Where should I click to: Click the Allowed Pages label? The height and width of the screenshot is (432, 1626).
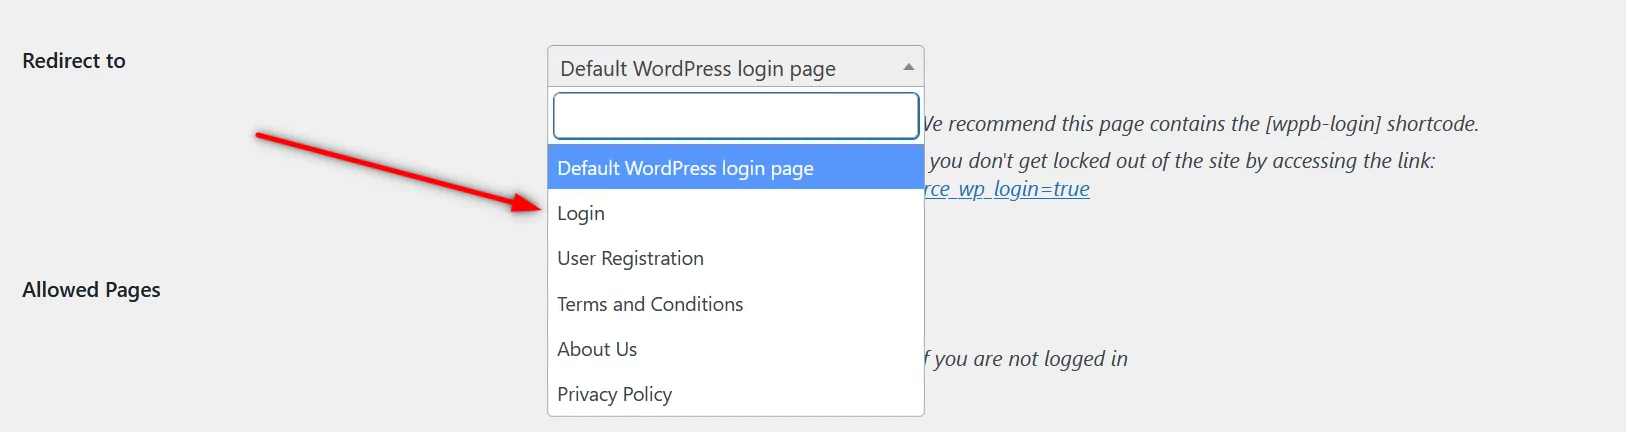click(x=91, y=290)
